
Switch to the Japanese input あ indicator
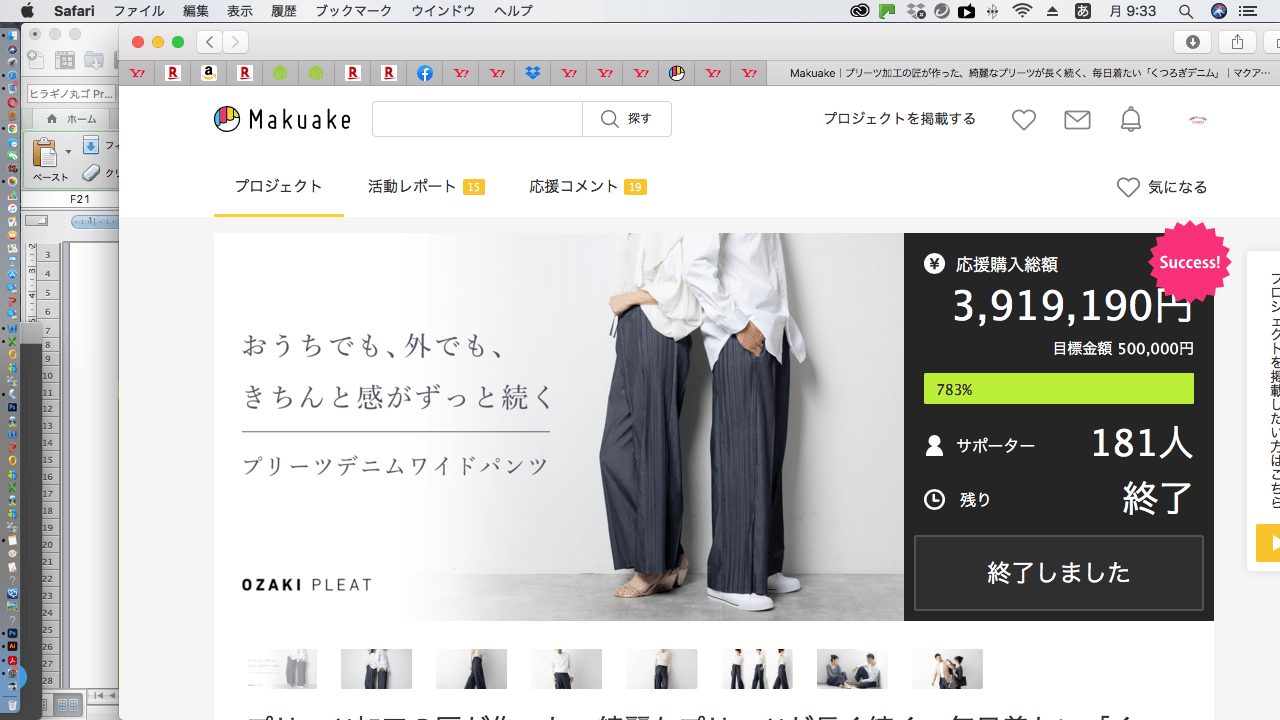(x=1080, y=11)
